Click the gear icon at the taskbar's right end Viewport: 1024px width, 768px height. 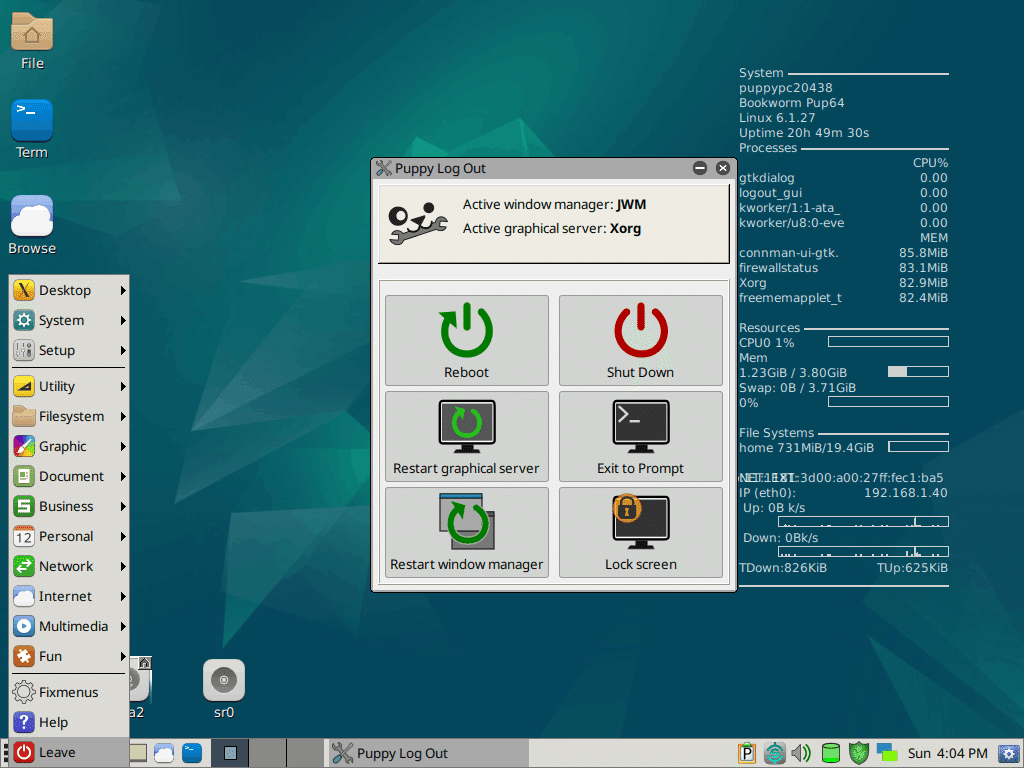1009,754
